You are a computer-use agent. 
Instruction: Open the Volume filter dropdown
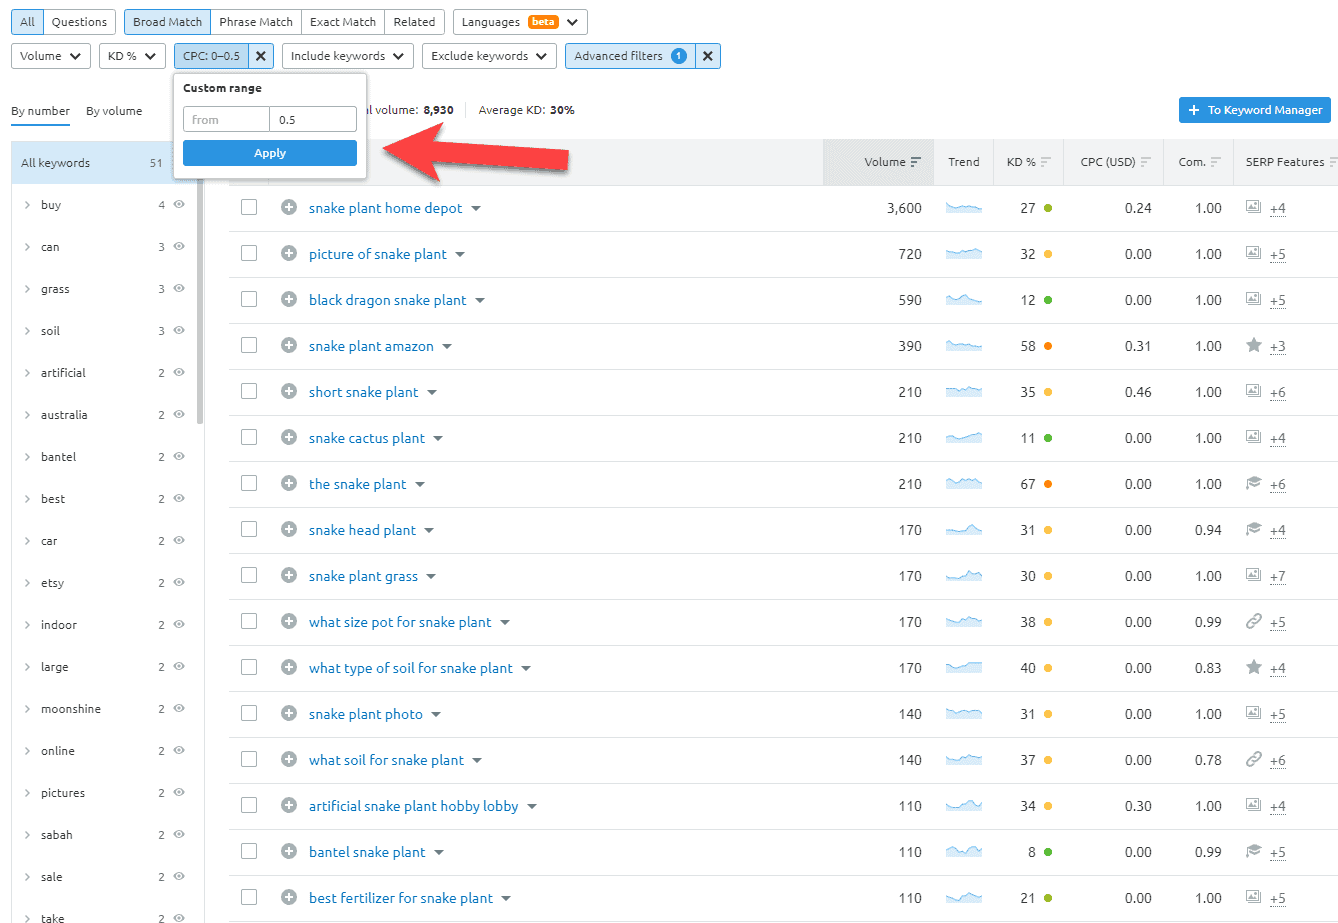(51, 56)
